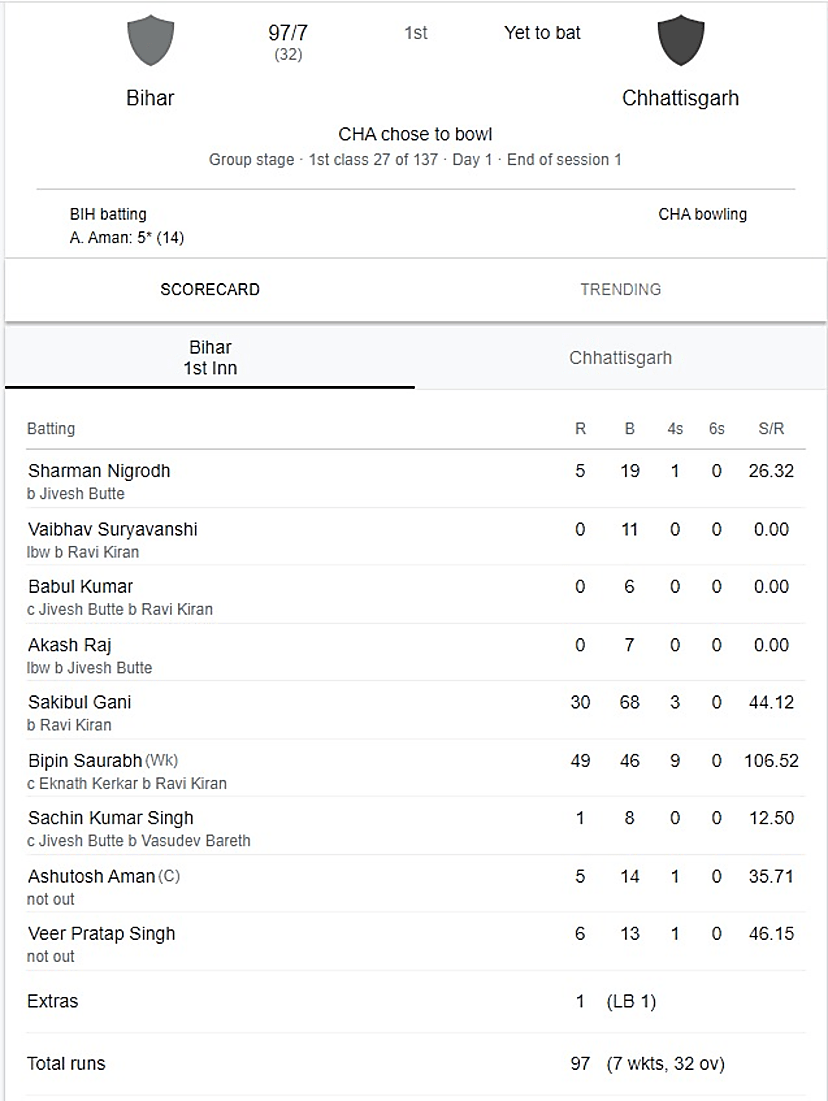Click the Bihar team name header

[150, 98]
